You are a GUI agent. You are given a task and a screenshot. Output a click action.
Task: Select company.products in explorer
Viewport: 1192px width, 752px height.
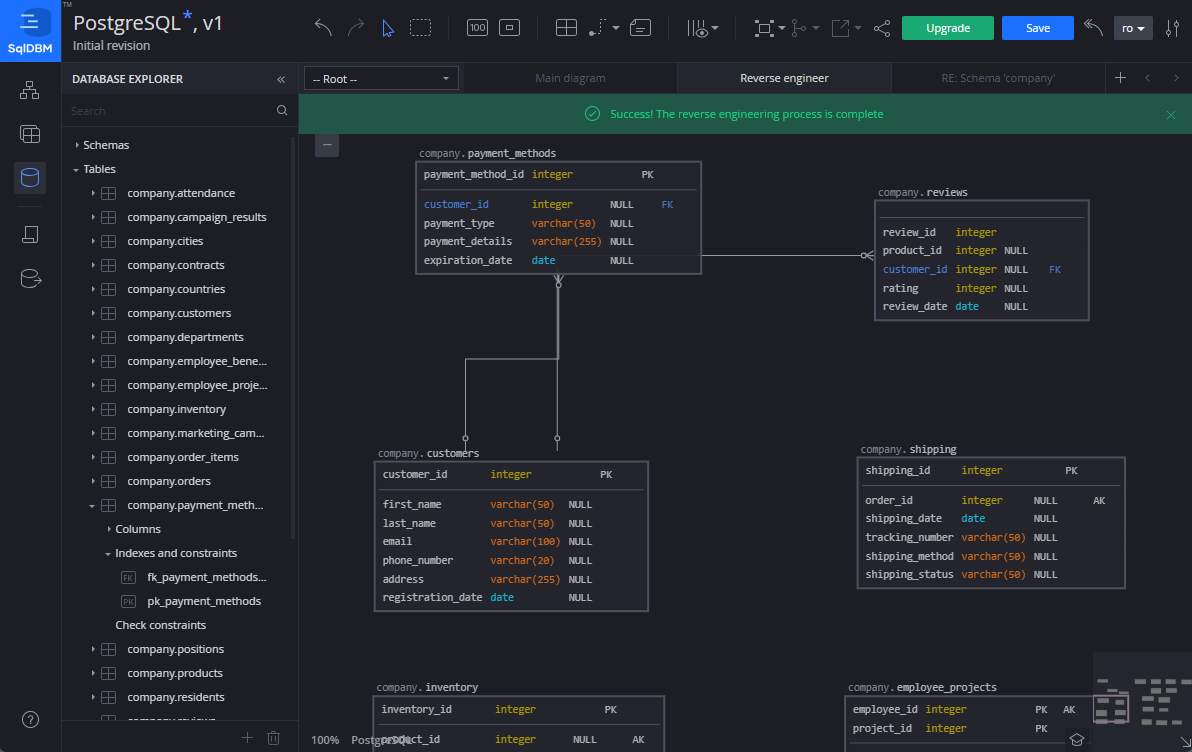(175, 673)
